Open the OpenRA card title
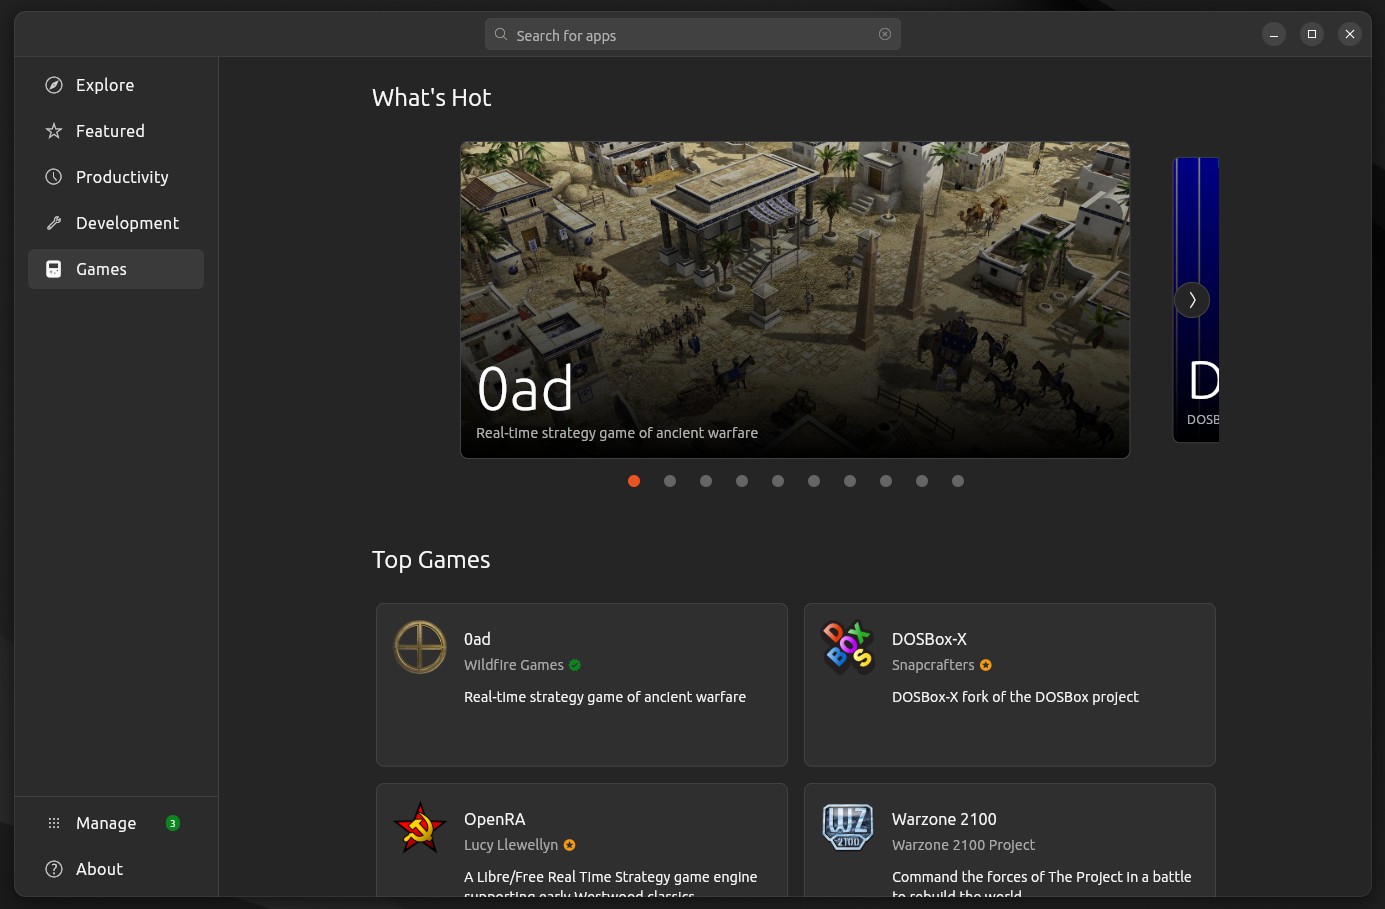This screenshot has height=909, width=1385. click(495, 819)
